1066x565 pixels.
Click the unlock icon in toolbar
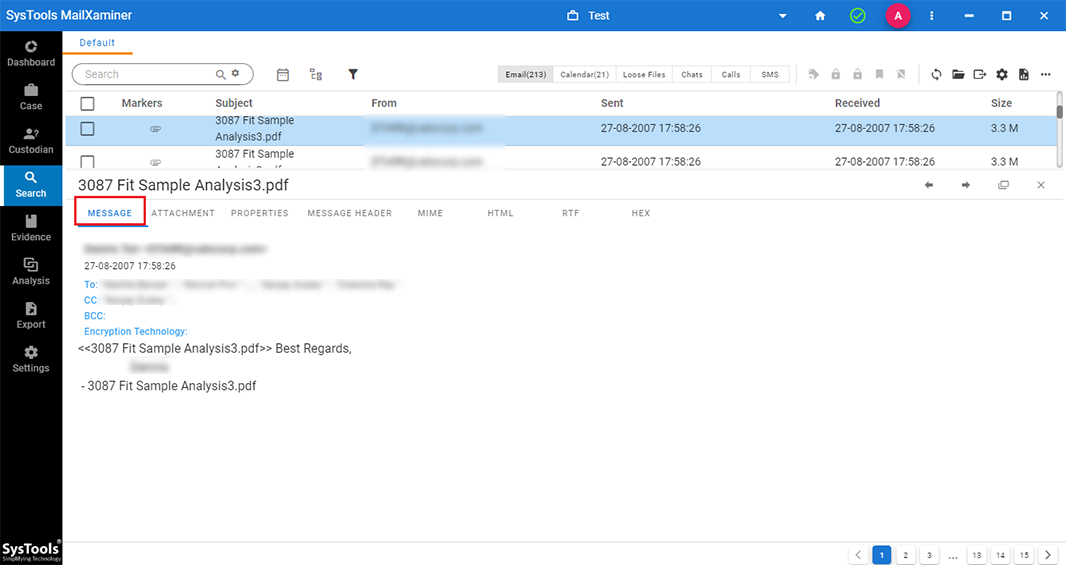click(x=857, y=75)
